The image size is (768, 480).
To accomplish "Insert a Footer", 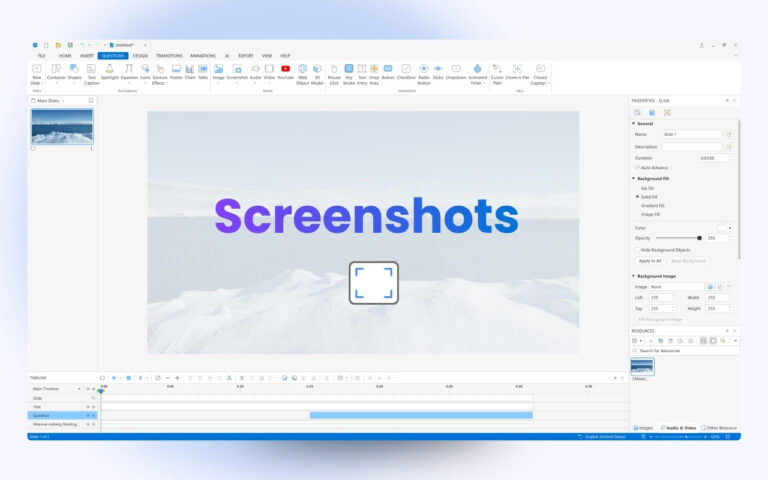I will click(176, 72).
